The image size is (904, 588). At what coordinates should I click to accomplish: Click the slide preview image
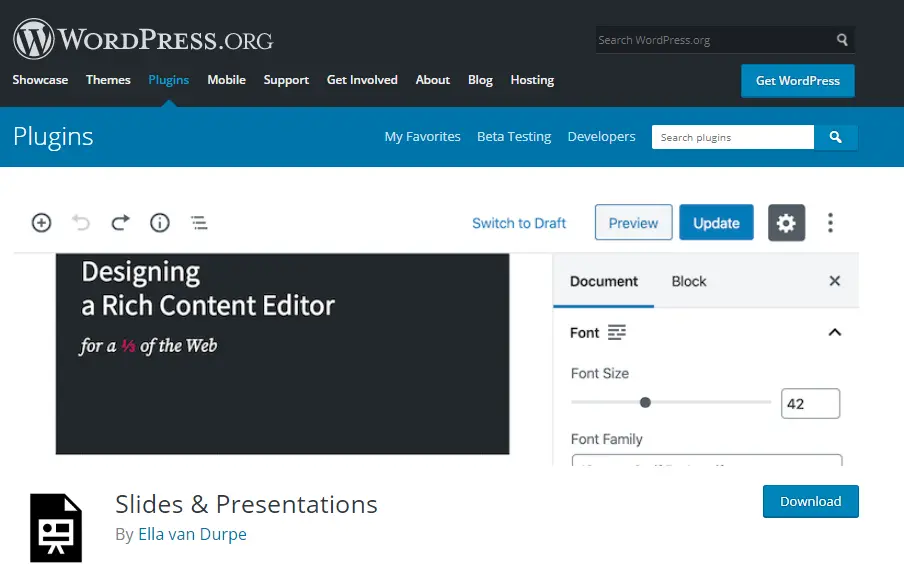pyautogui.click(x=282, y=354)
